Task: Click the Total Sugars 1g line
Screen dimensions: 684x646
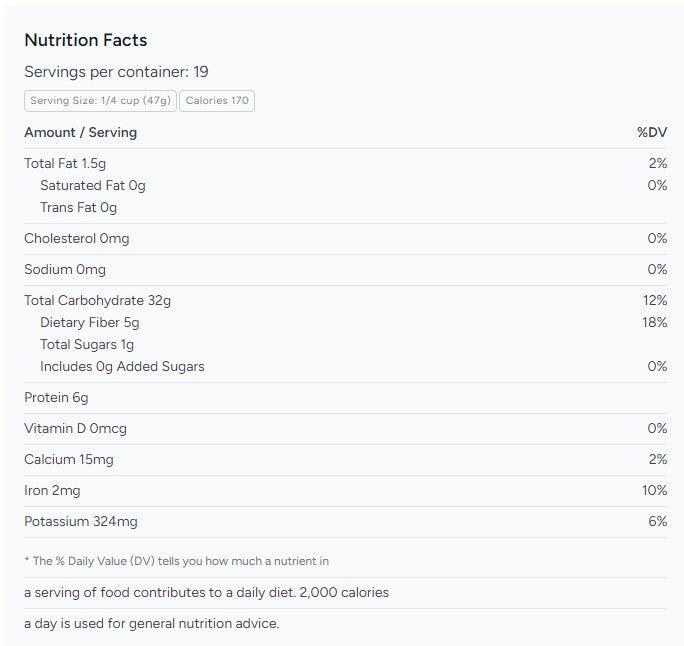Action: coord(86,344)
